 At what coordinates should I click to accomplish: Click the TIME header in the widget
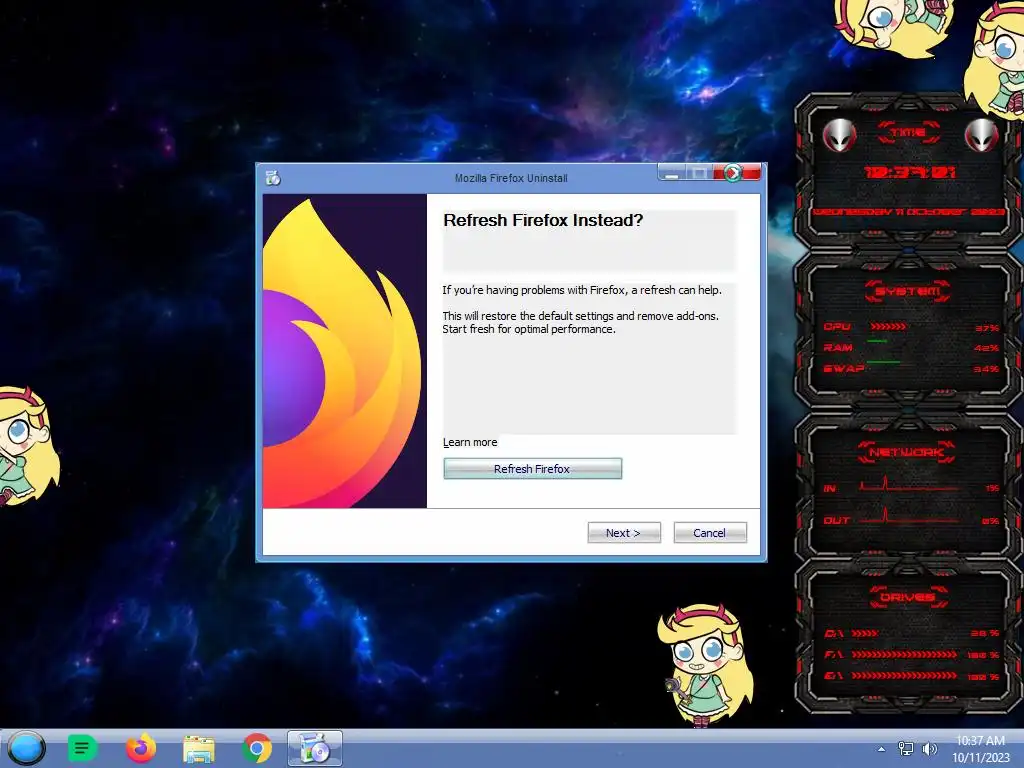tap(908, 132)
